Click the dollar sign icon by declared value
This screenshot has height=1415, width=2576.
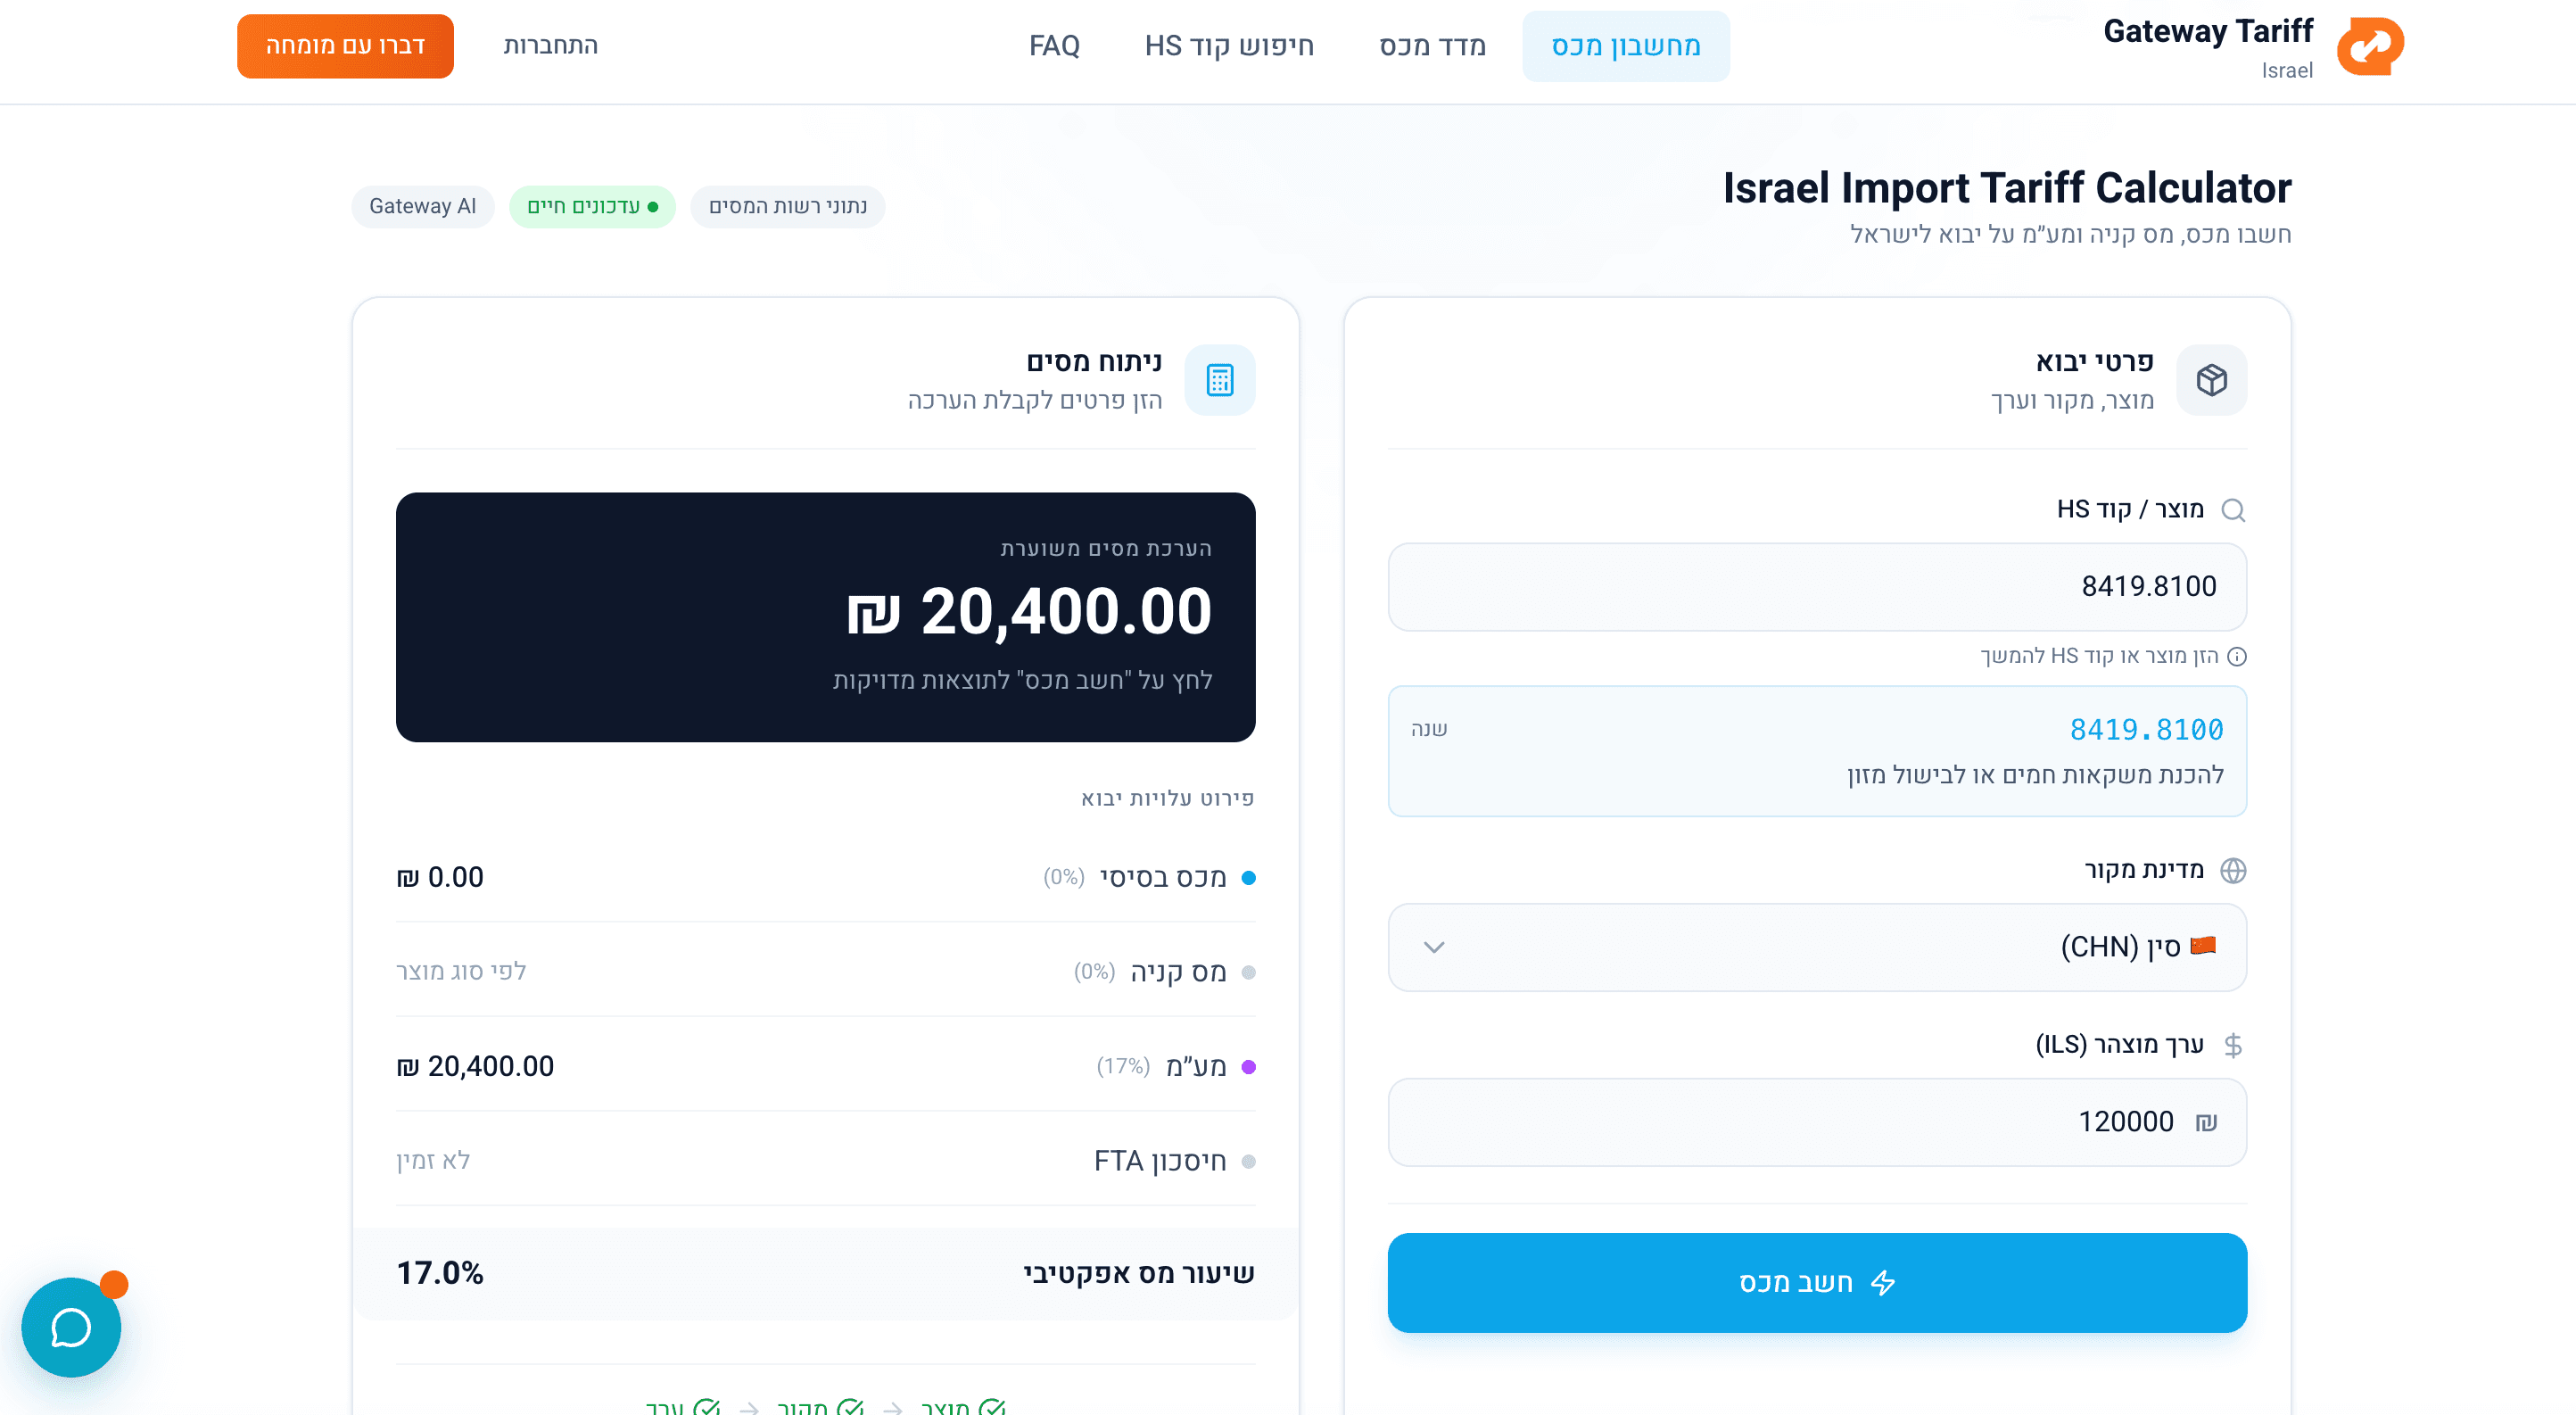tap(2233, 1045)
